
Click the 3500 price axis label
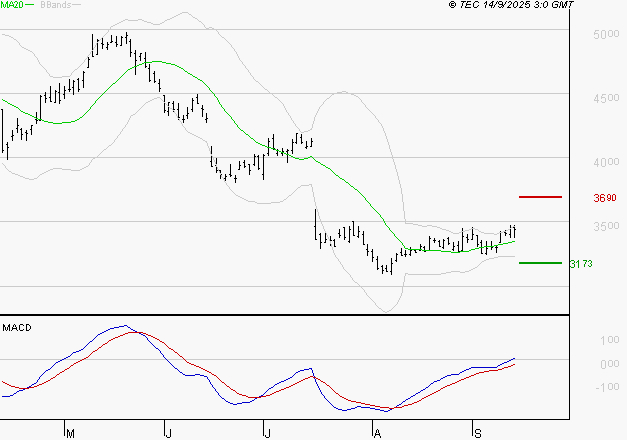click(x=606, y=226)
